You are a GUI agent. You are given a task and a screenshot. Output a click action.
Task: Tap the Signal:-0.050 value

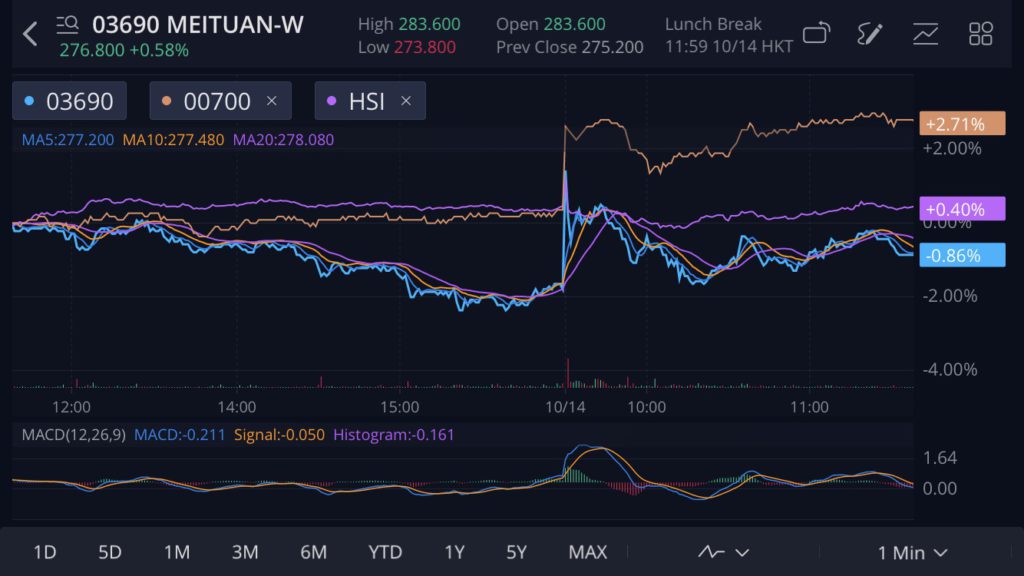tap(280, 435)
